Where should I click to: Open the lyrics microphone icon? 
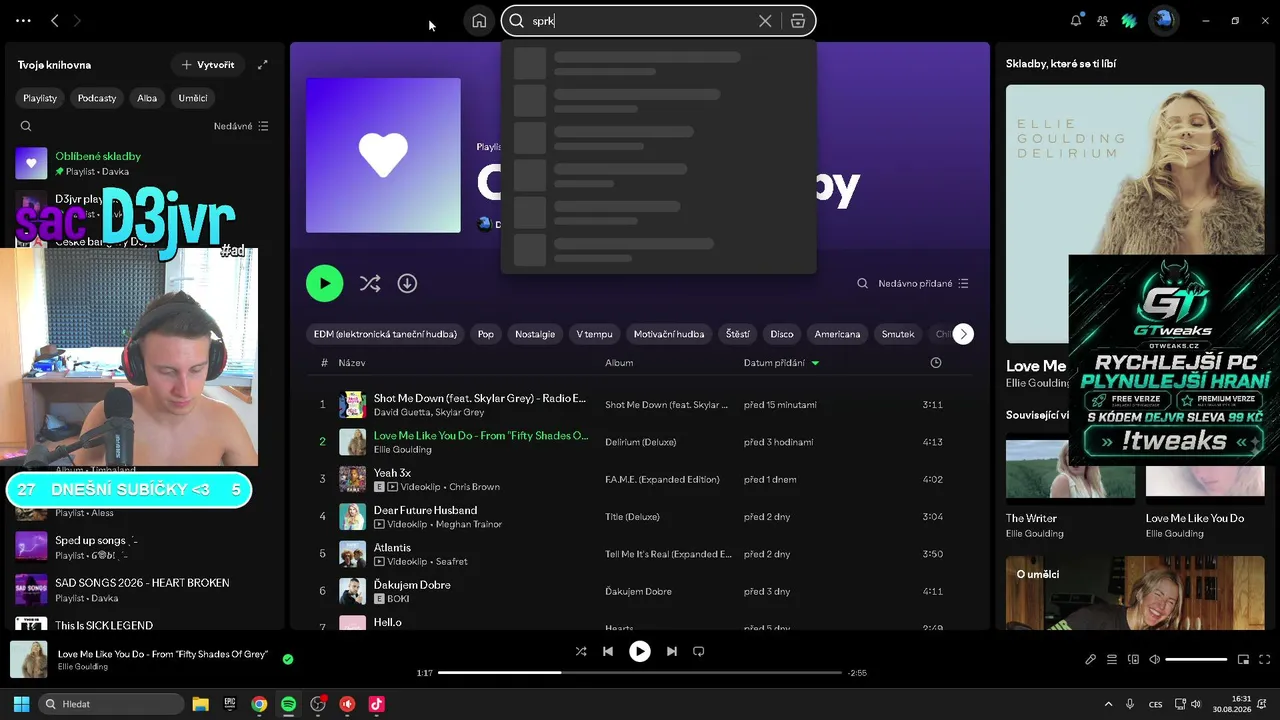pos(1091,659)
